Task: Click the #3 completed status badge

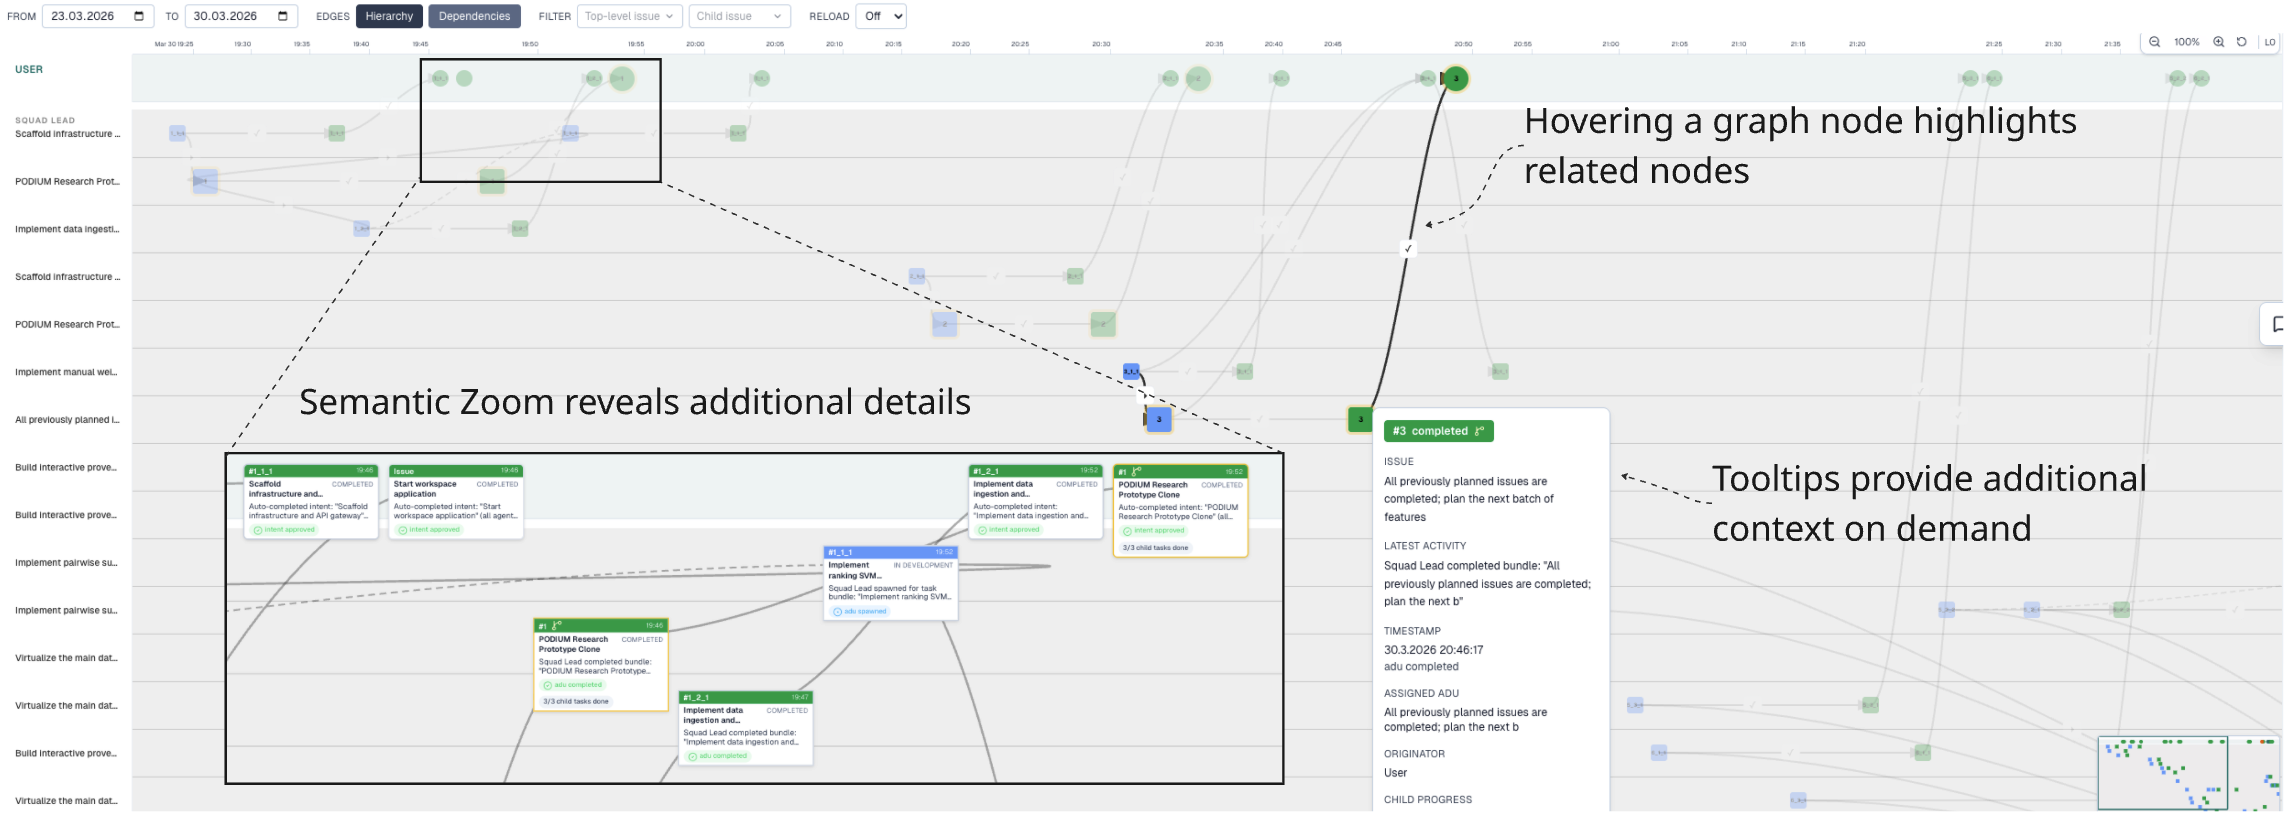Action: pyautogui.click(x=1438, y=431)
